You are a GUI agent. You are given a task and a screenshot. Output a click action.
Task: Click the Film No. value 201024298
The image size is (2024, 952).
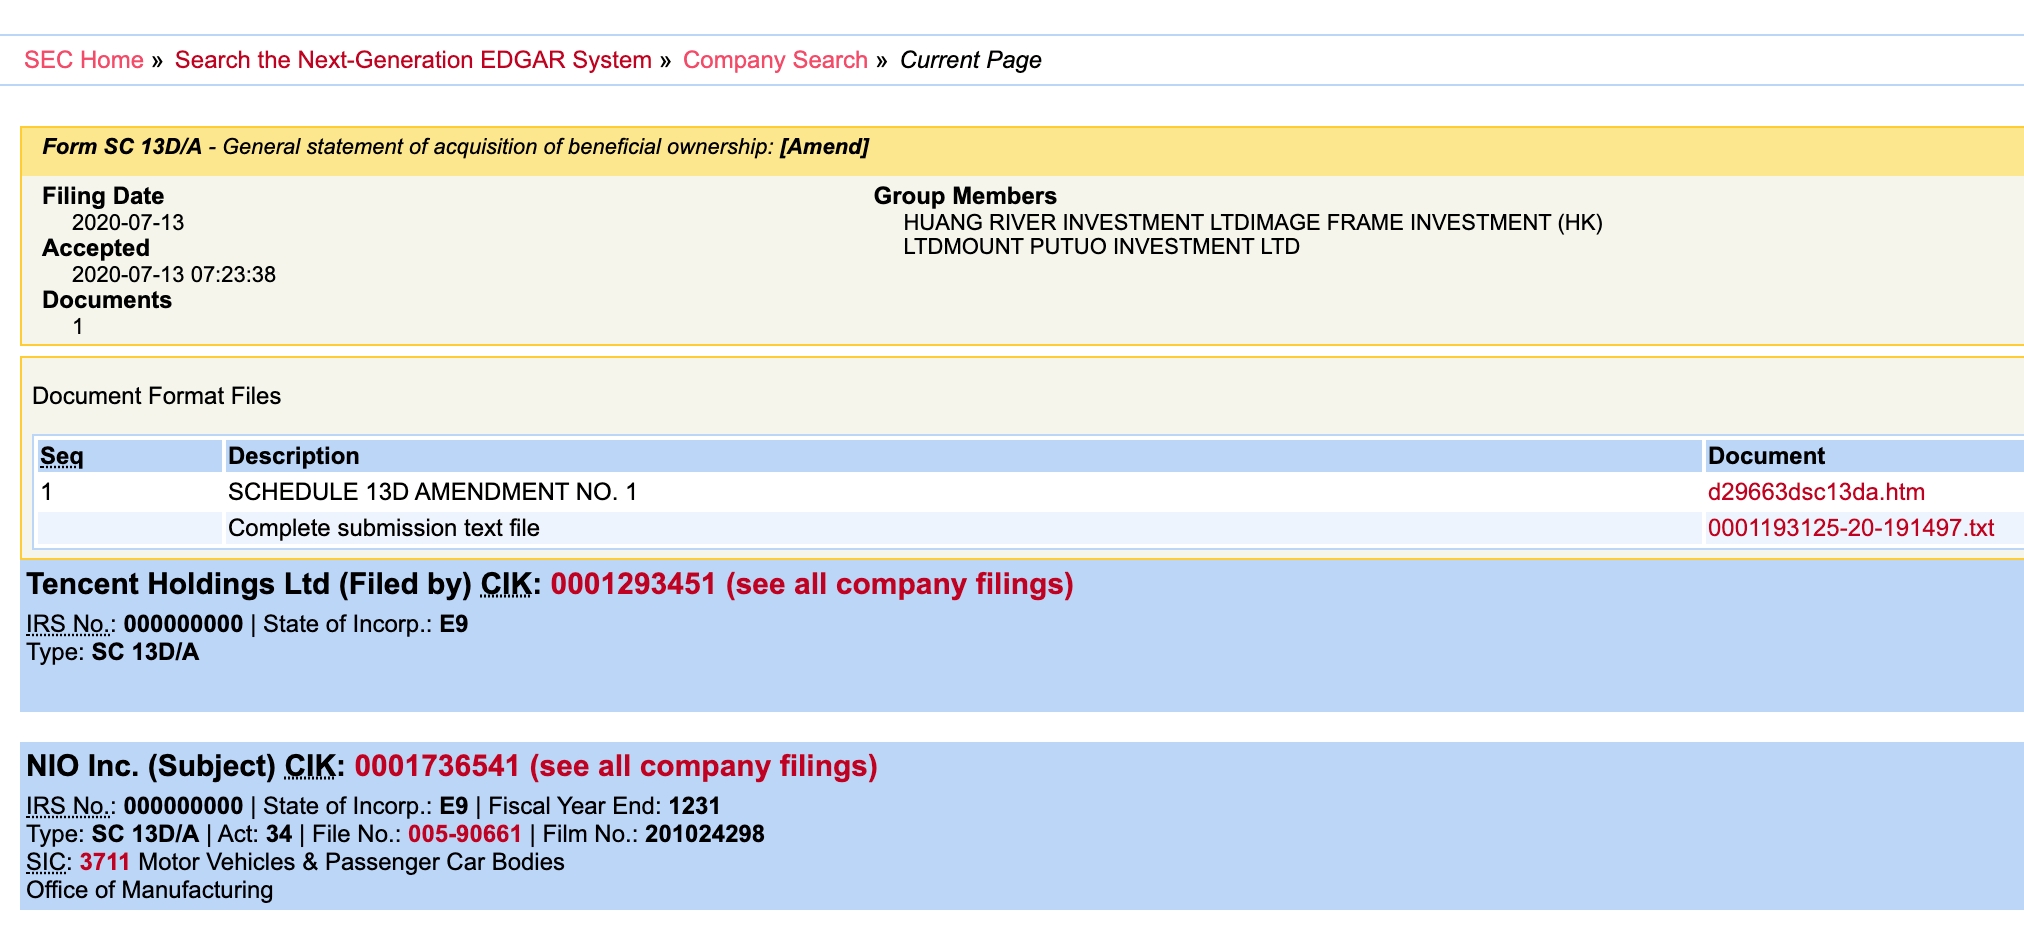(705, 834)
